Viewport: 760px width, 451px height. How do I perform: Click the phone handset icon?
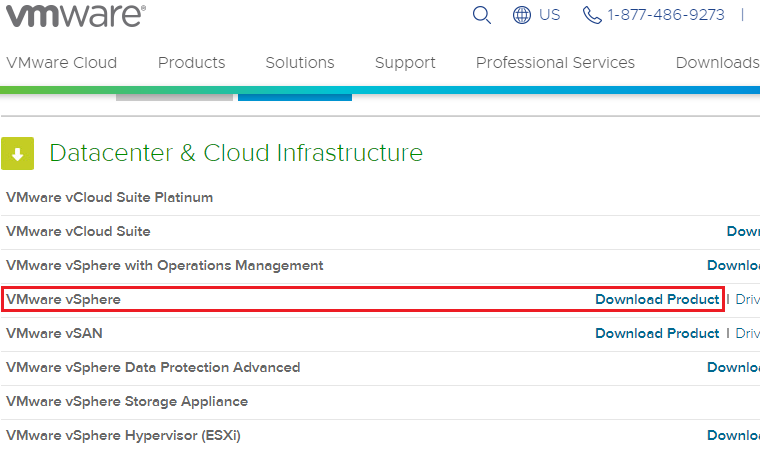[x=592, y=15]
